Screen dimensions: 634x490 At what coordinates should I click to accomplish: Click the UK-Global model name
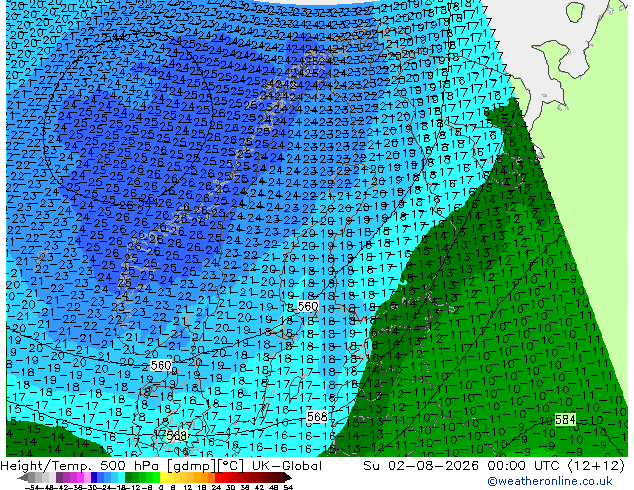(x=287, y=466)
